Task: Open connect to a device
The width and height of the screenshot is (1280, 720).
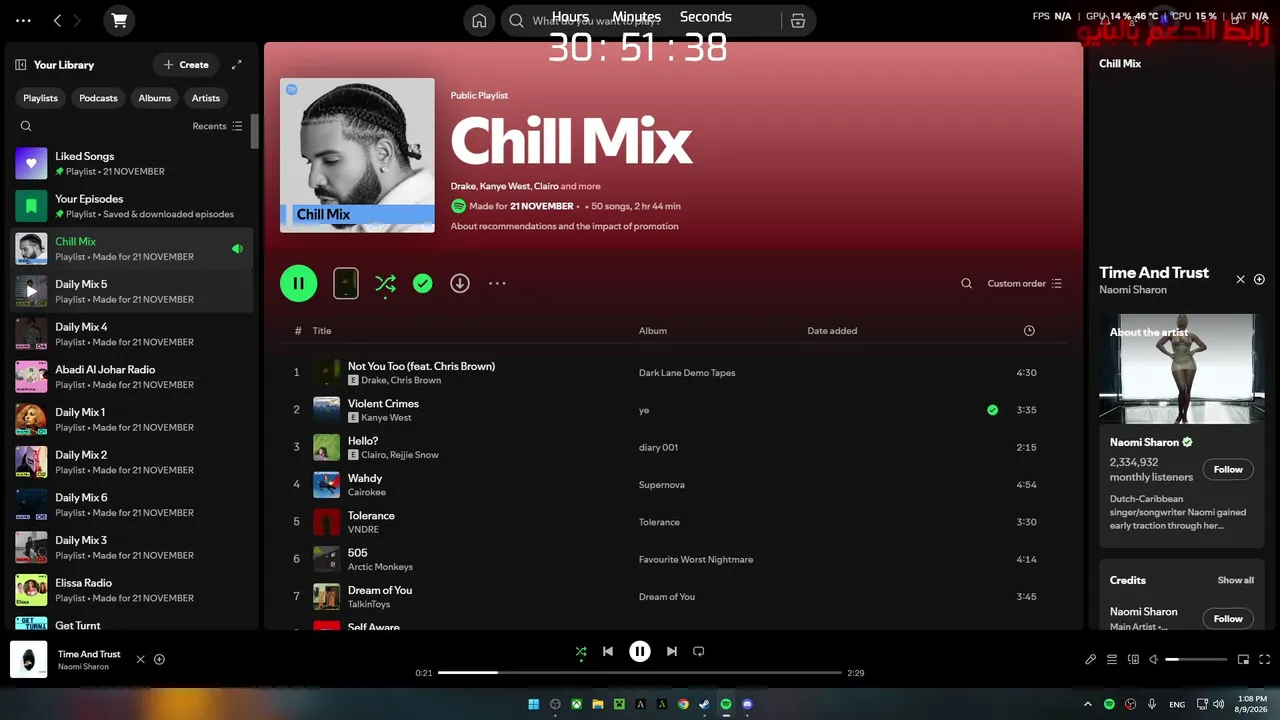Action: [1133, 659]
